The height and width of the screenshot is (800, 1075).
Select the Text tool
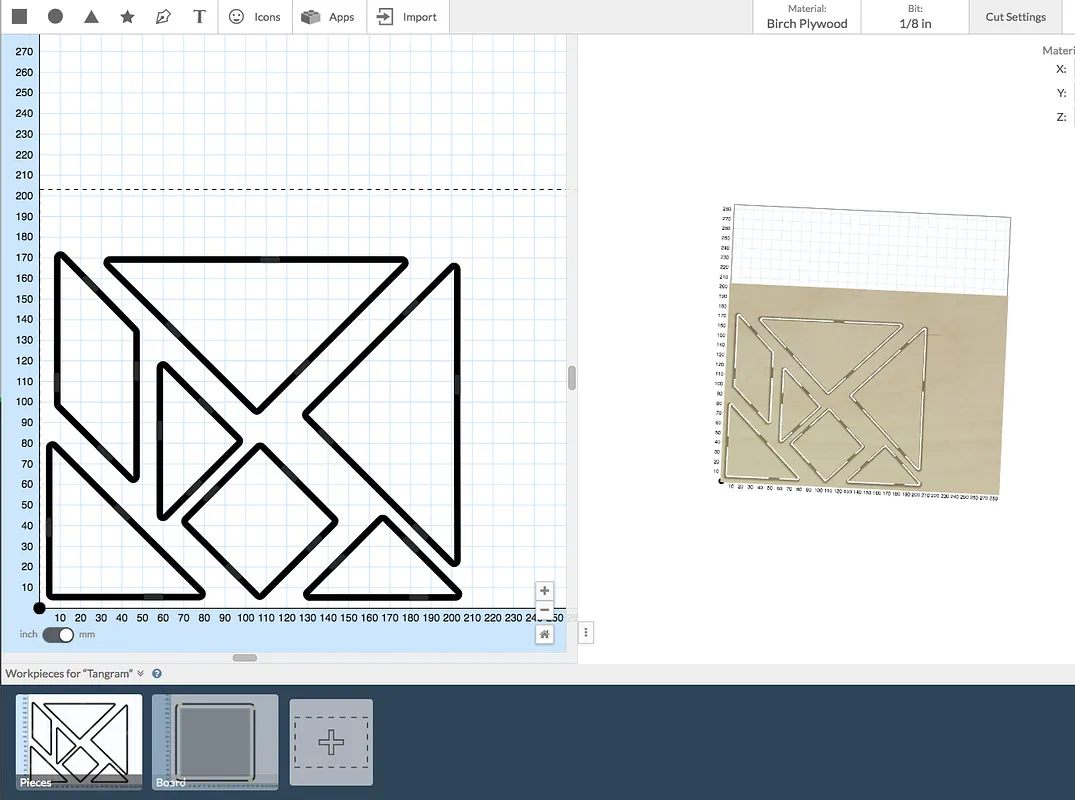coord(199,17)
